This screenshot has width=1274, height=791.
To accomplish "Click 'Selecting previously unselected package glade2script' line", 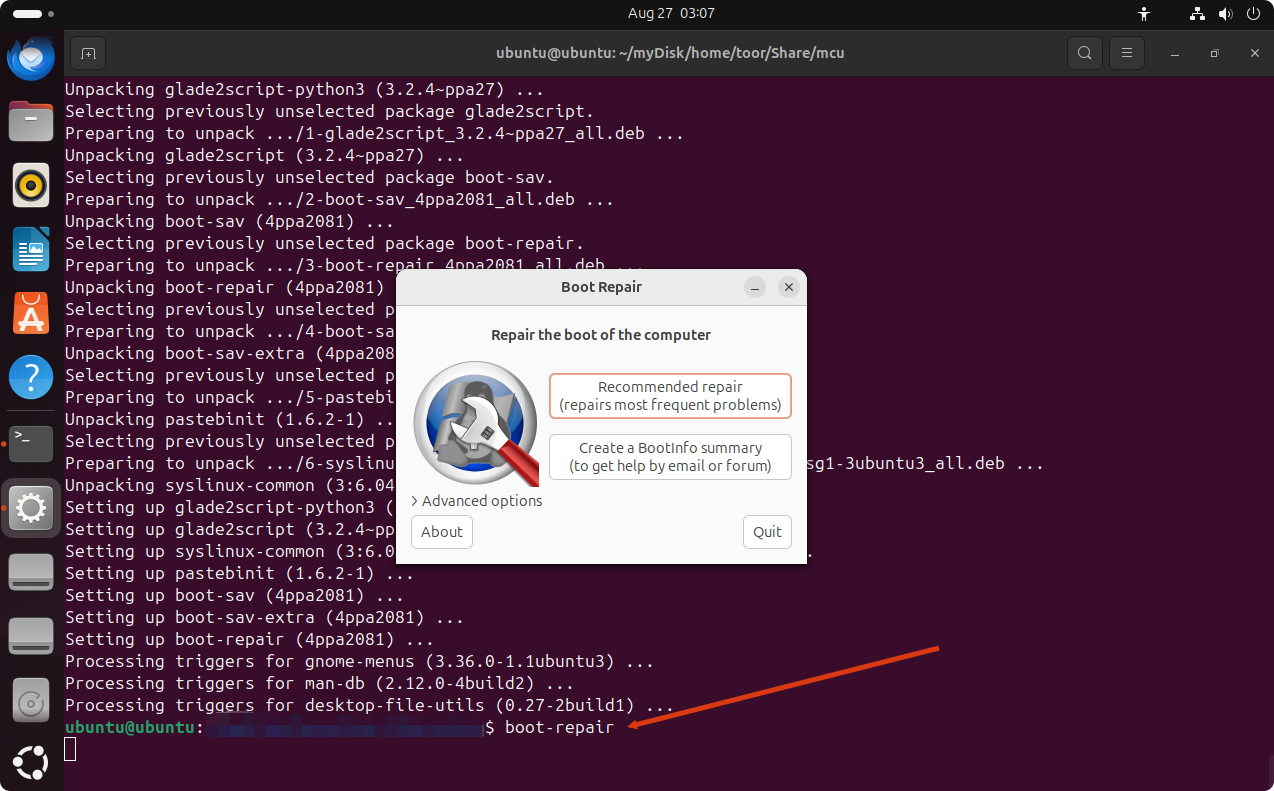I will pos(330,111).
